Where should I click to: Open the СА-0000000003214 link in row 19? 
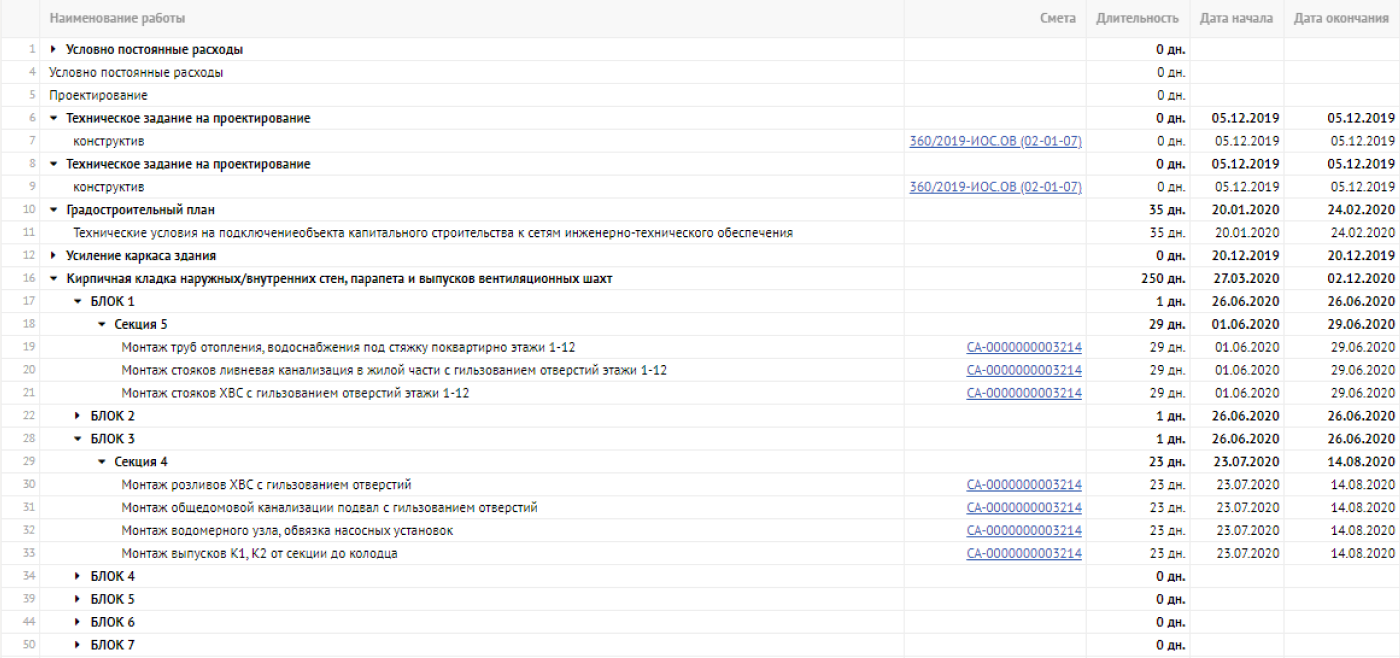pos(1024,348)
